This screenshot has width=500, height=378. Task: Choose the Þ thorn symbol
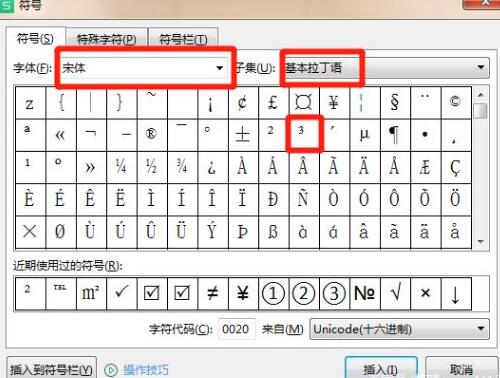point(244,231)
